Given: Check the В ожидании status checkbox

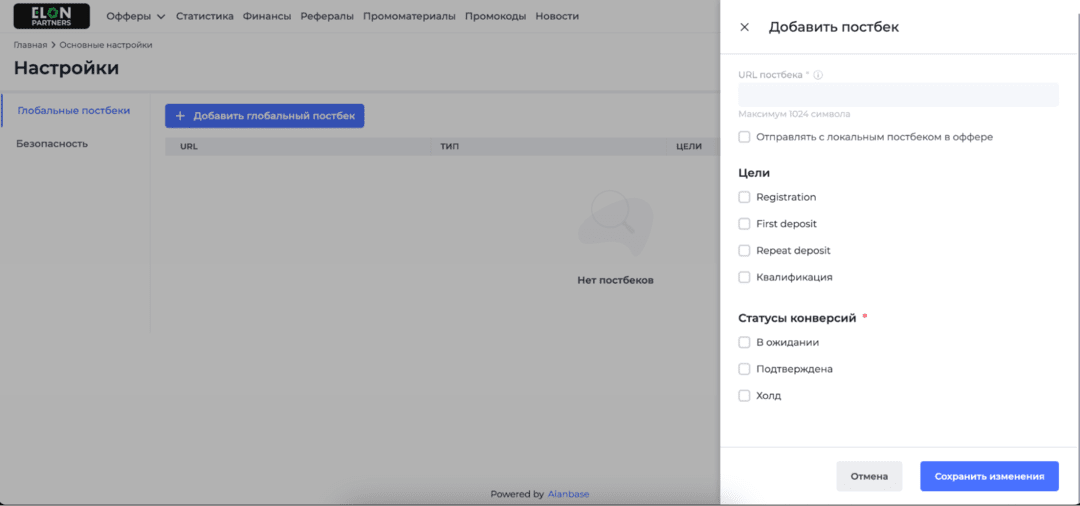Looking at the screenshot, I should coord(744,342).
